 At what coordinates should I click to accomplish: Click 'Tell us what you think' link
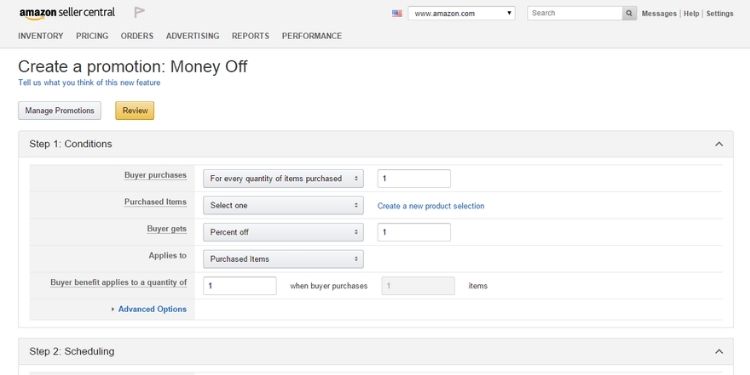[89, 83]
